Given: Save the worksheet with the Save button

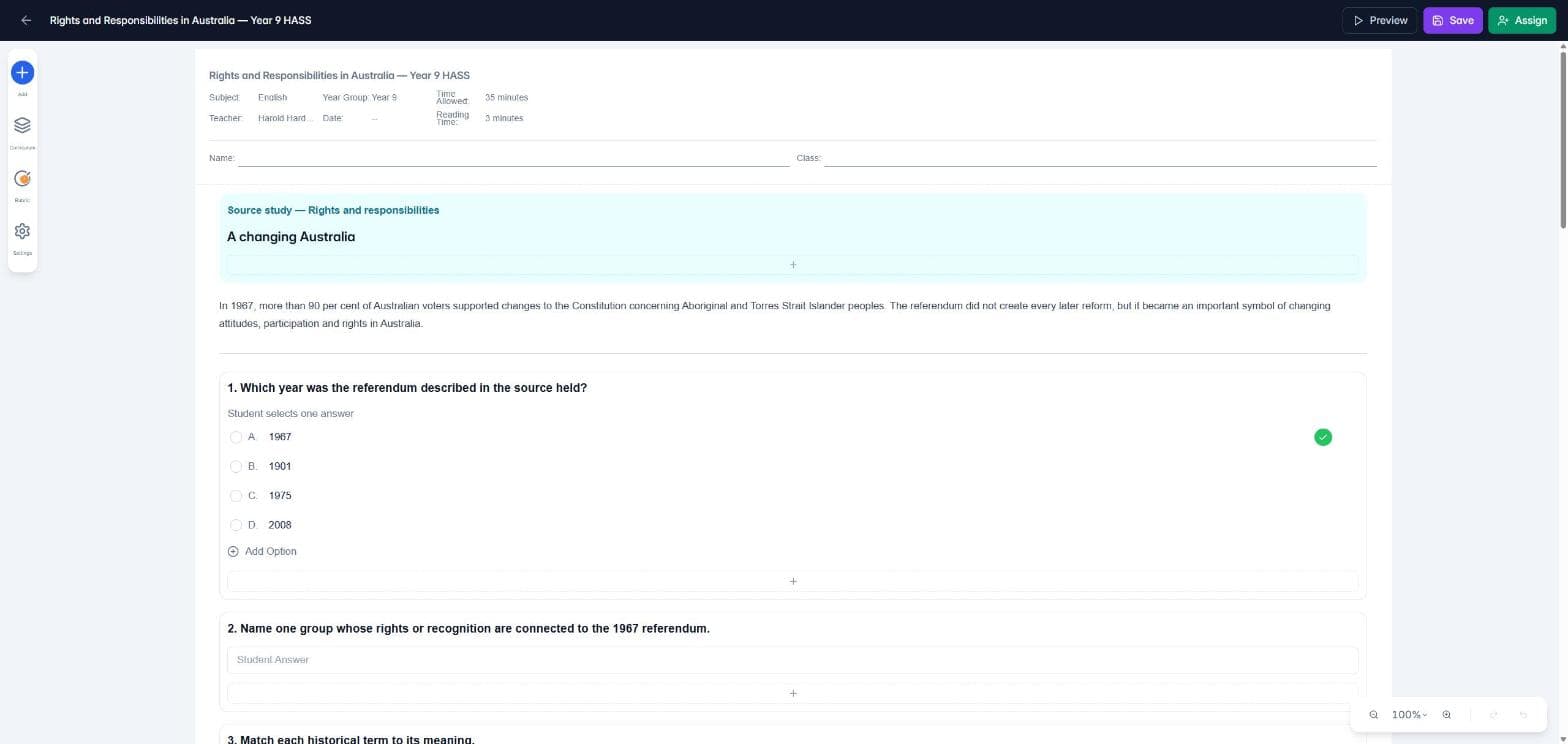Looking at the screenshot, I should (x=1452, y=20).
